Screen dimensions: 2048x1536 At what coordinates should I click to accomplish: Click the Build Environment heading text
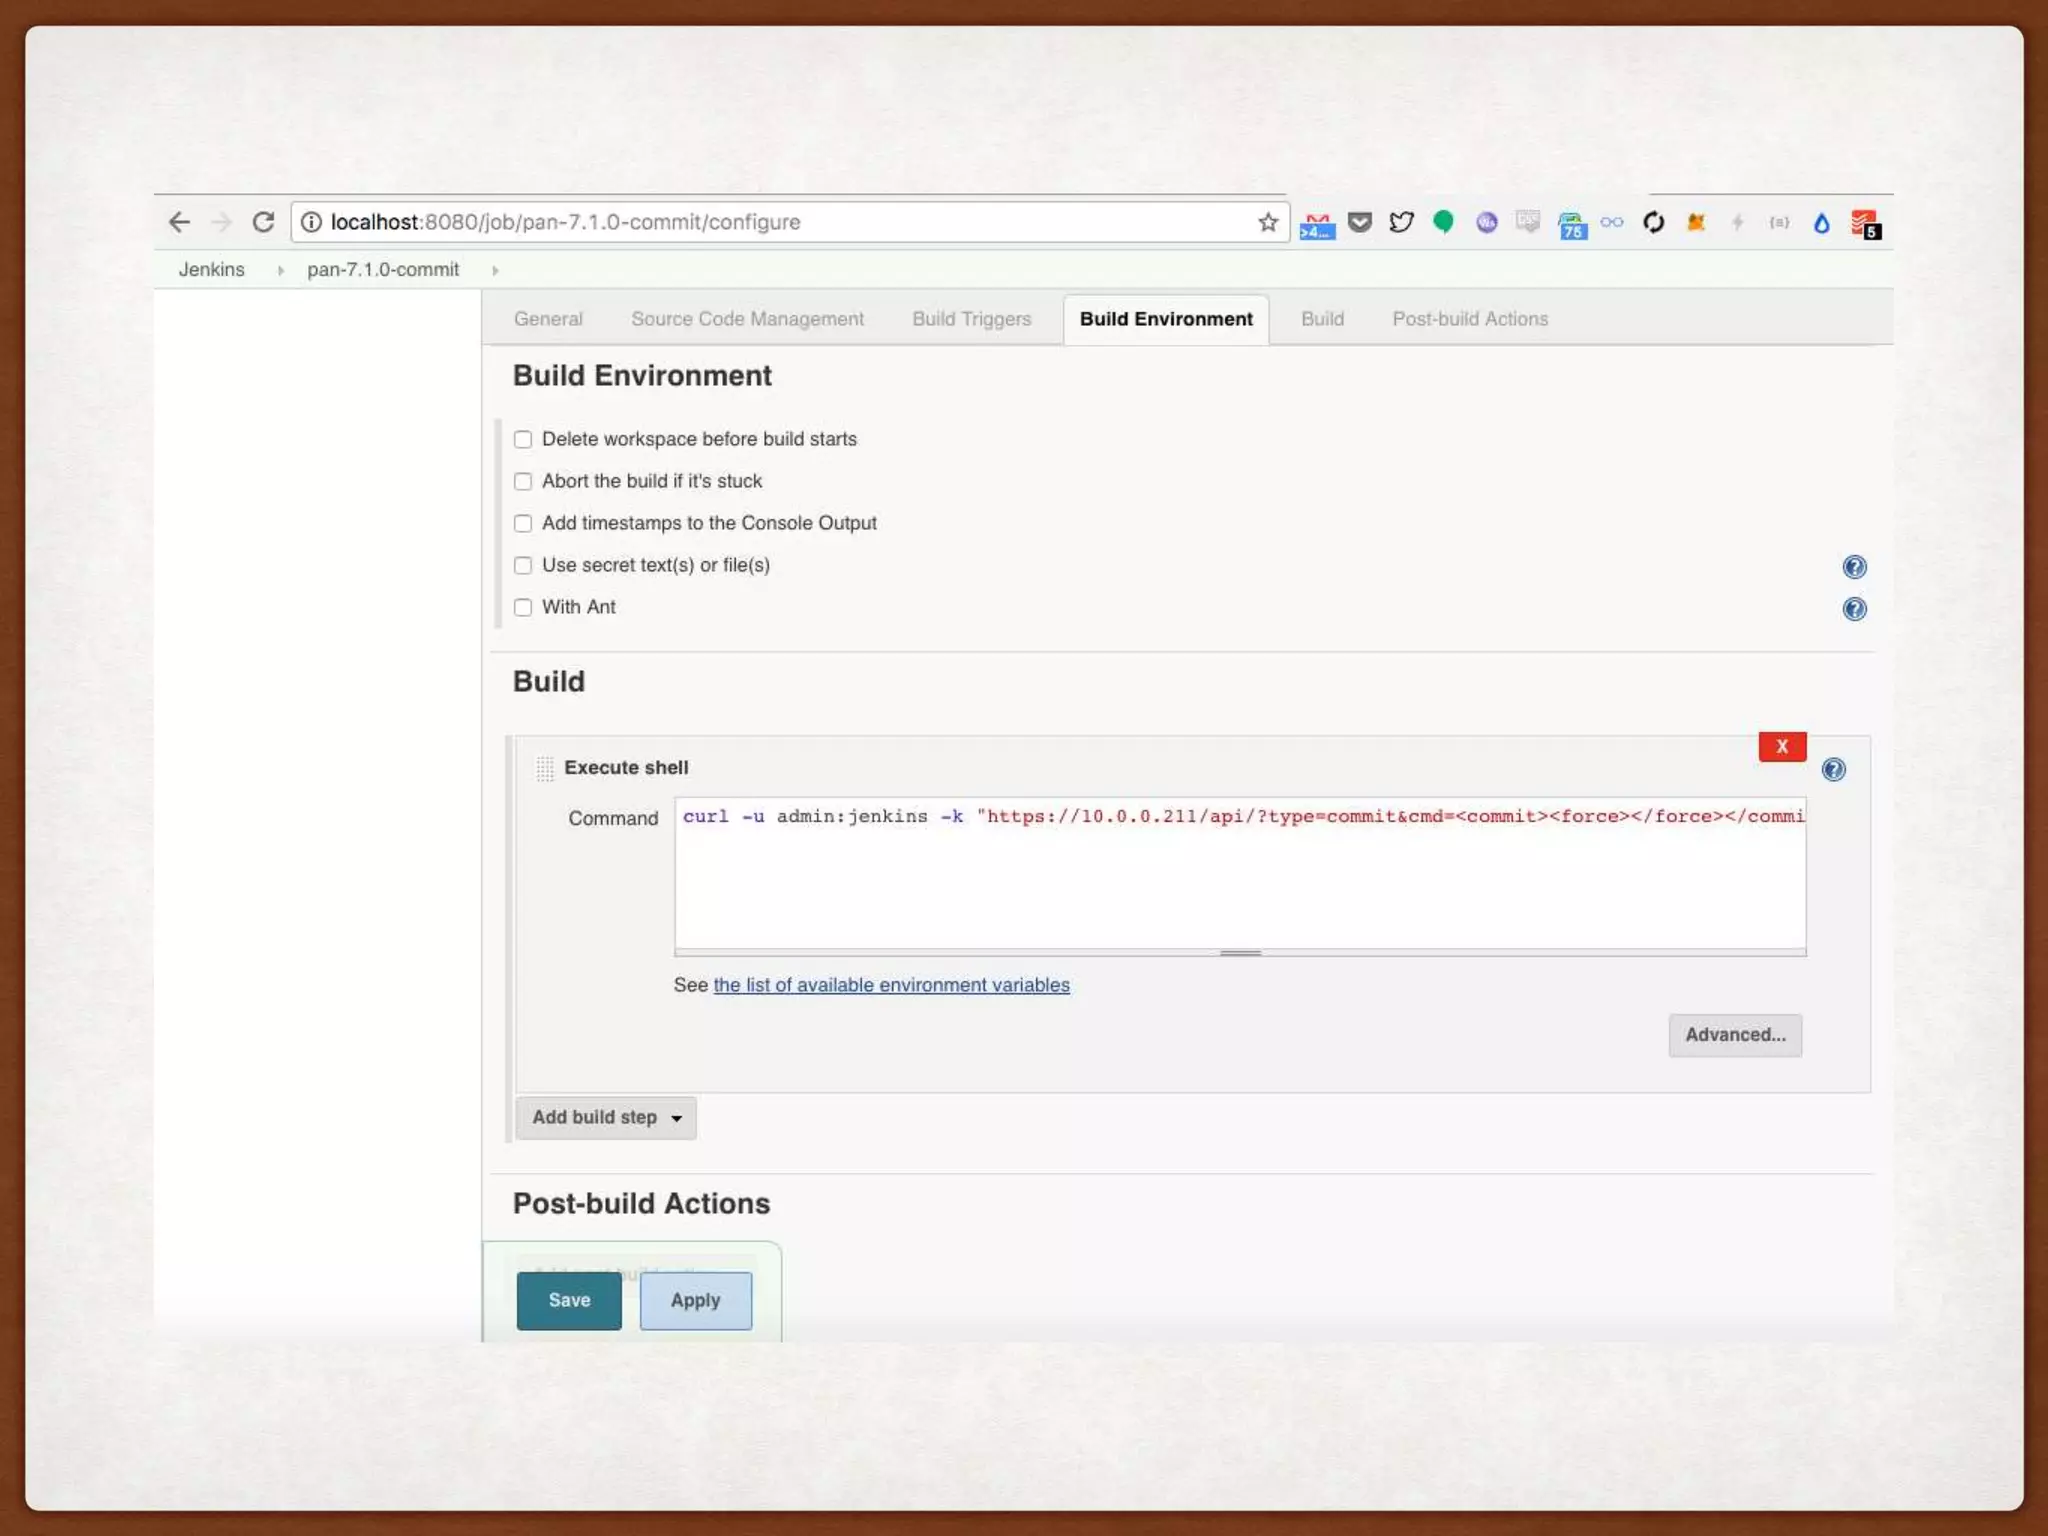click(642, 376)
